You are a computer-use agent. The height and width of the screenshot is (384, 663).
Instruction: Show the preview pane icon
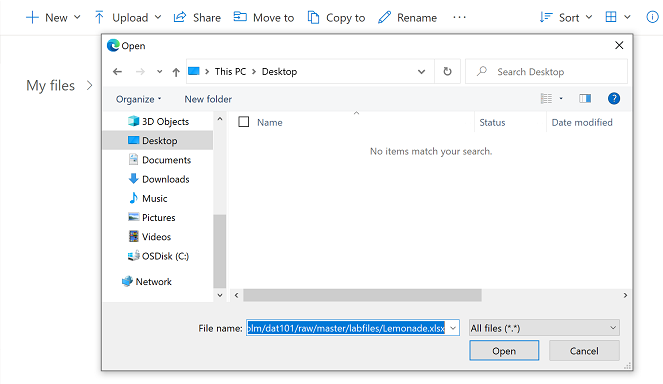click(x=585, y=99)
